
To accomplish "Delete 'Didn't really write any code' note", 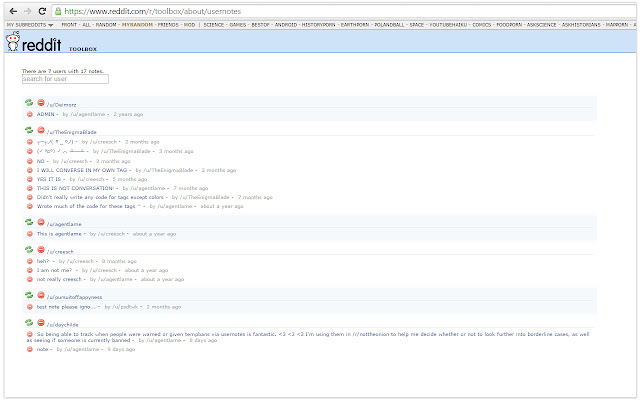I will 29,197.
